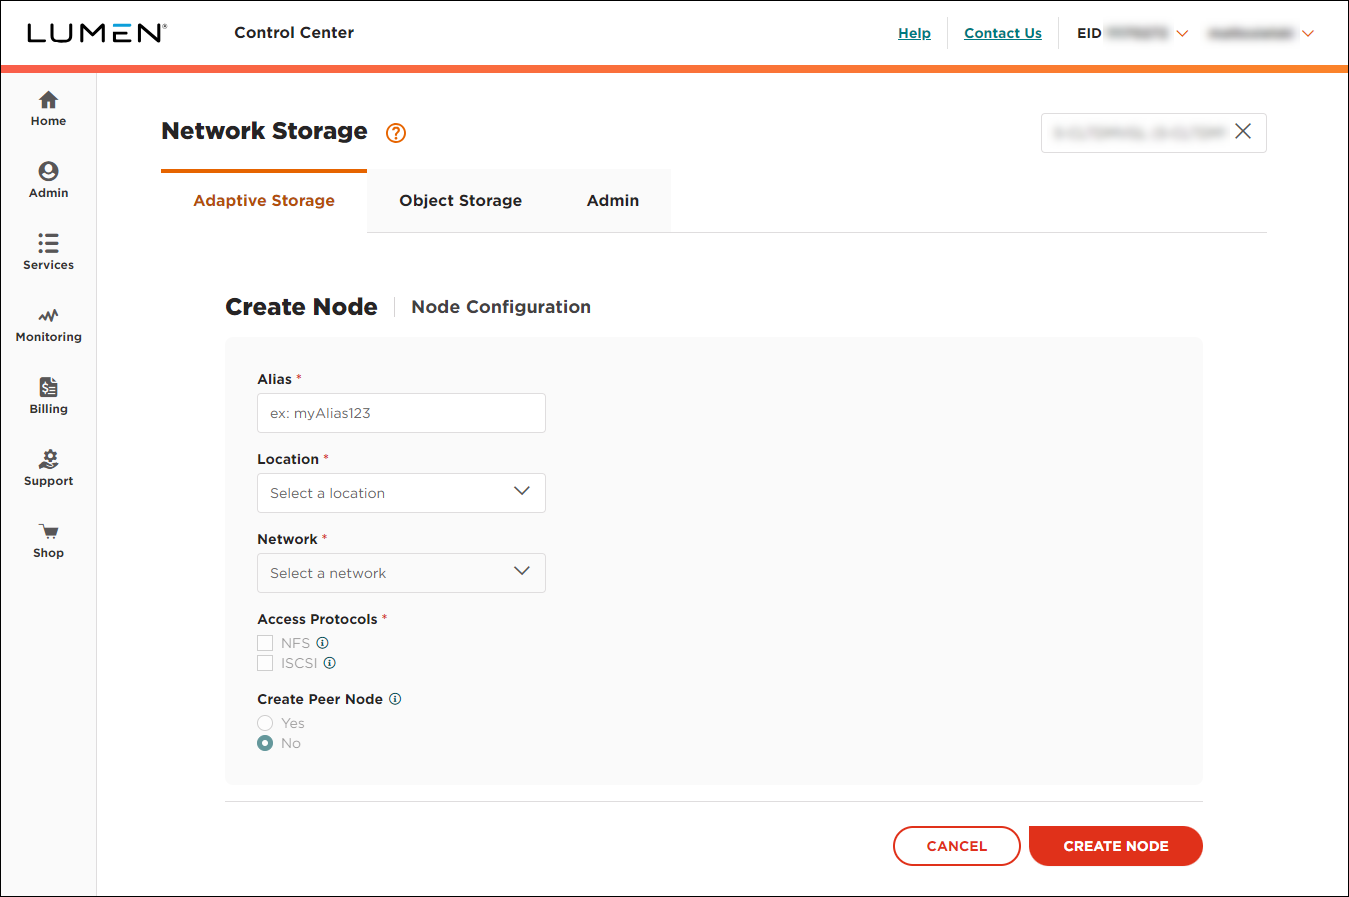Select No for Create Peer Node

click(265, 743)
